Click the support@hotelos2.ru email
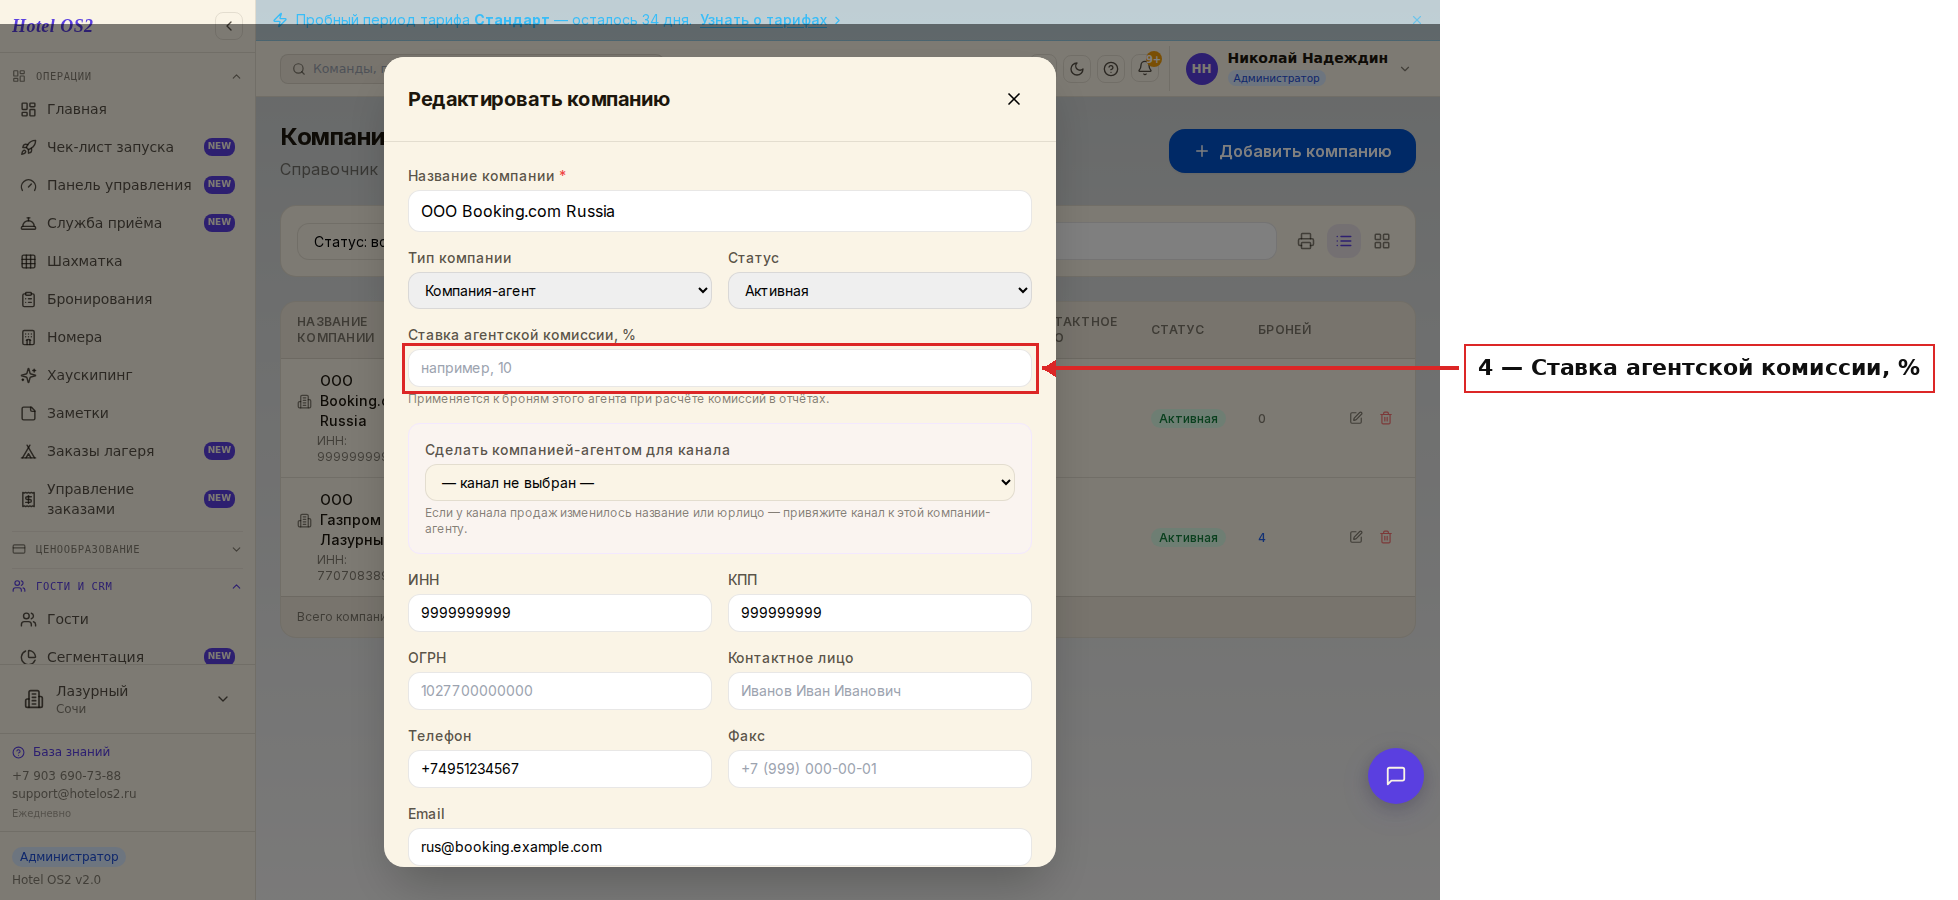The width and height of the screenshot is (1958, 900). click(74, 794)
